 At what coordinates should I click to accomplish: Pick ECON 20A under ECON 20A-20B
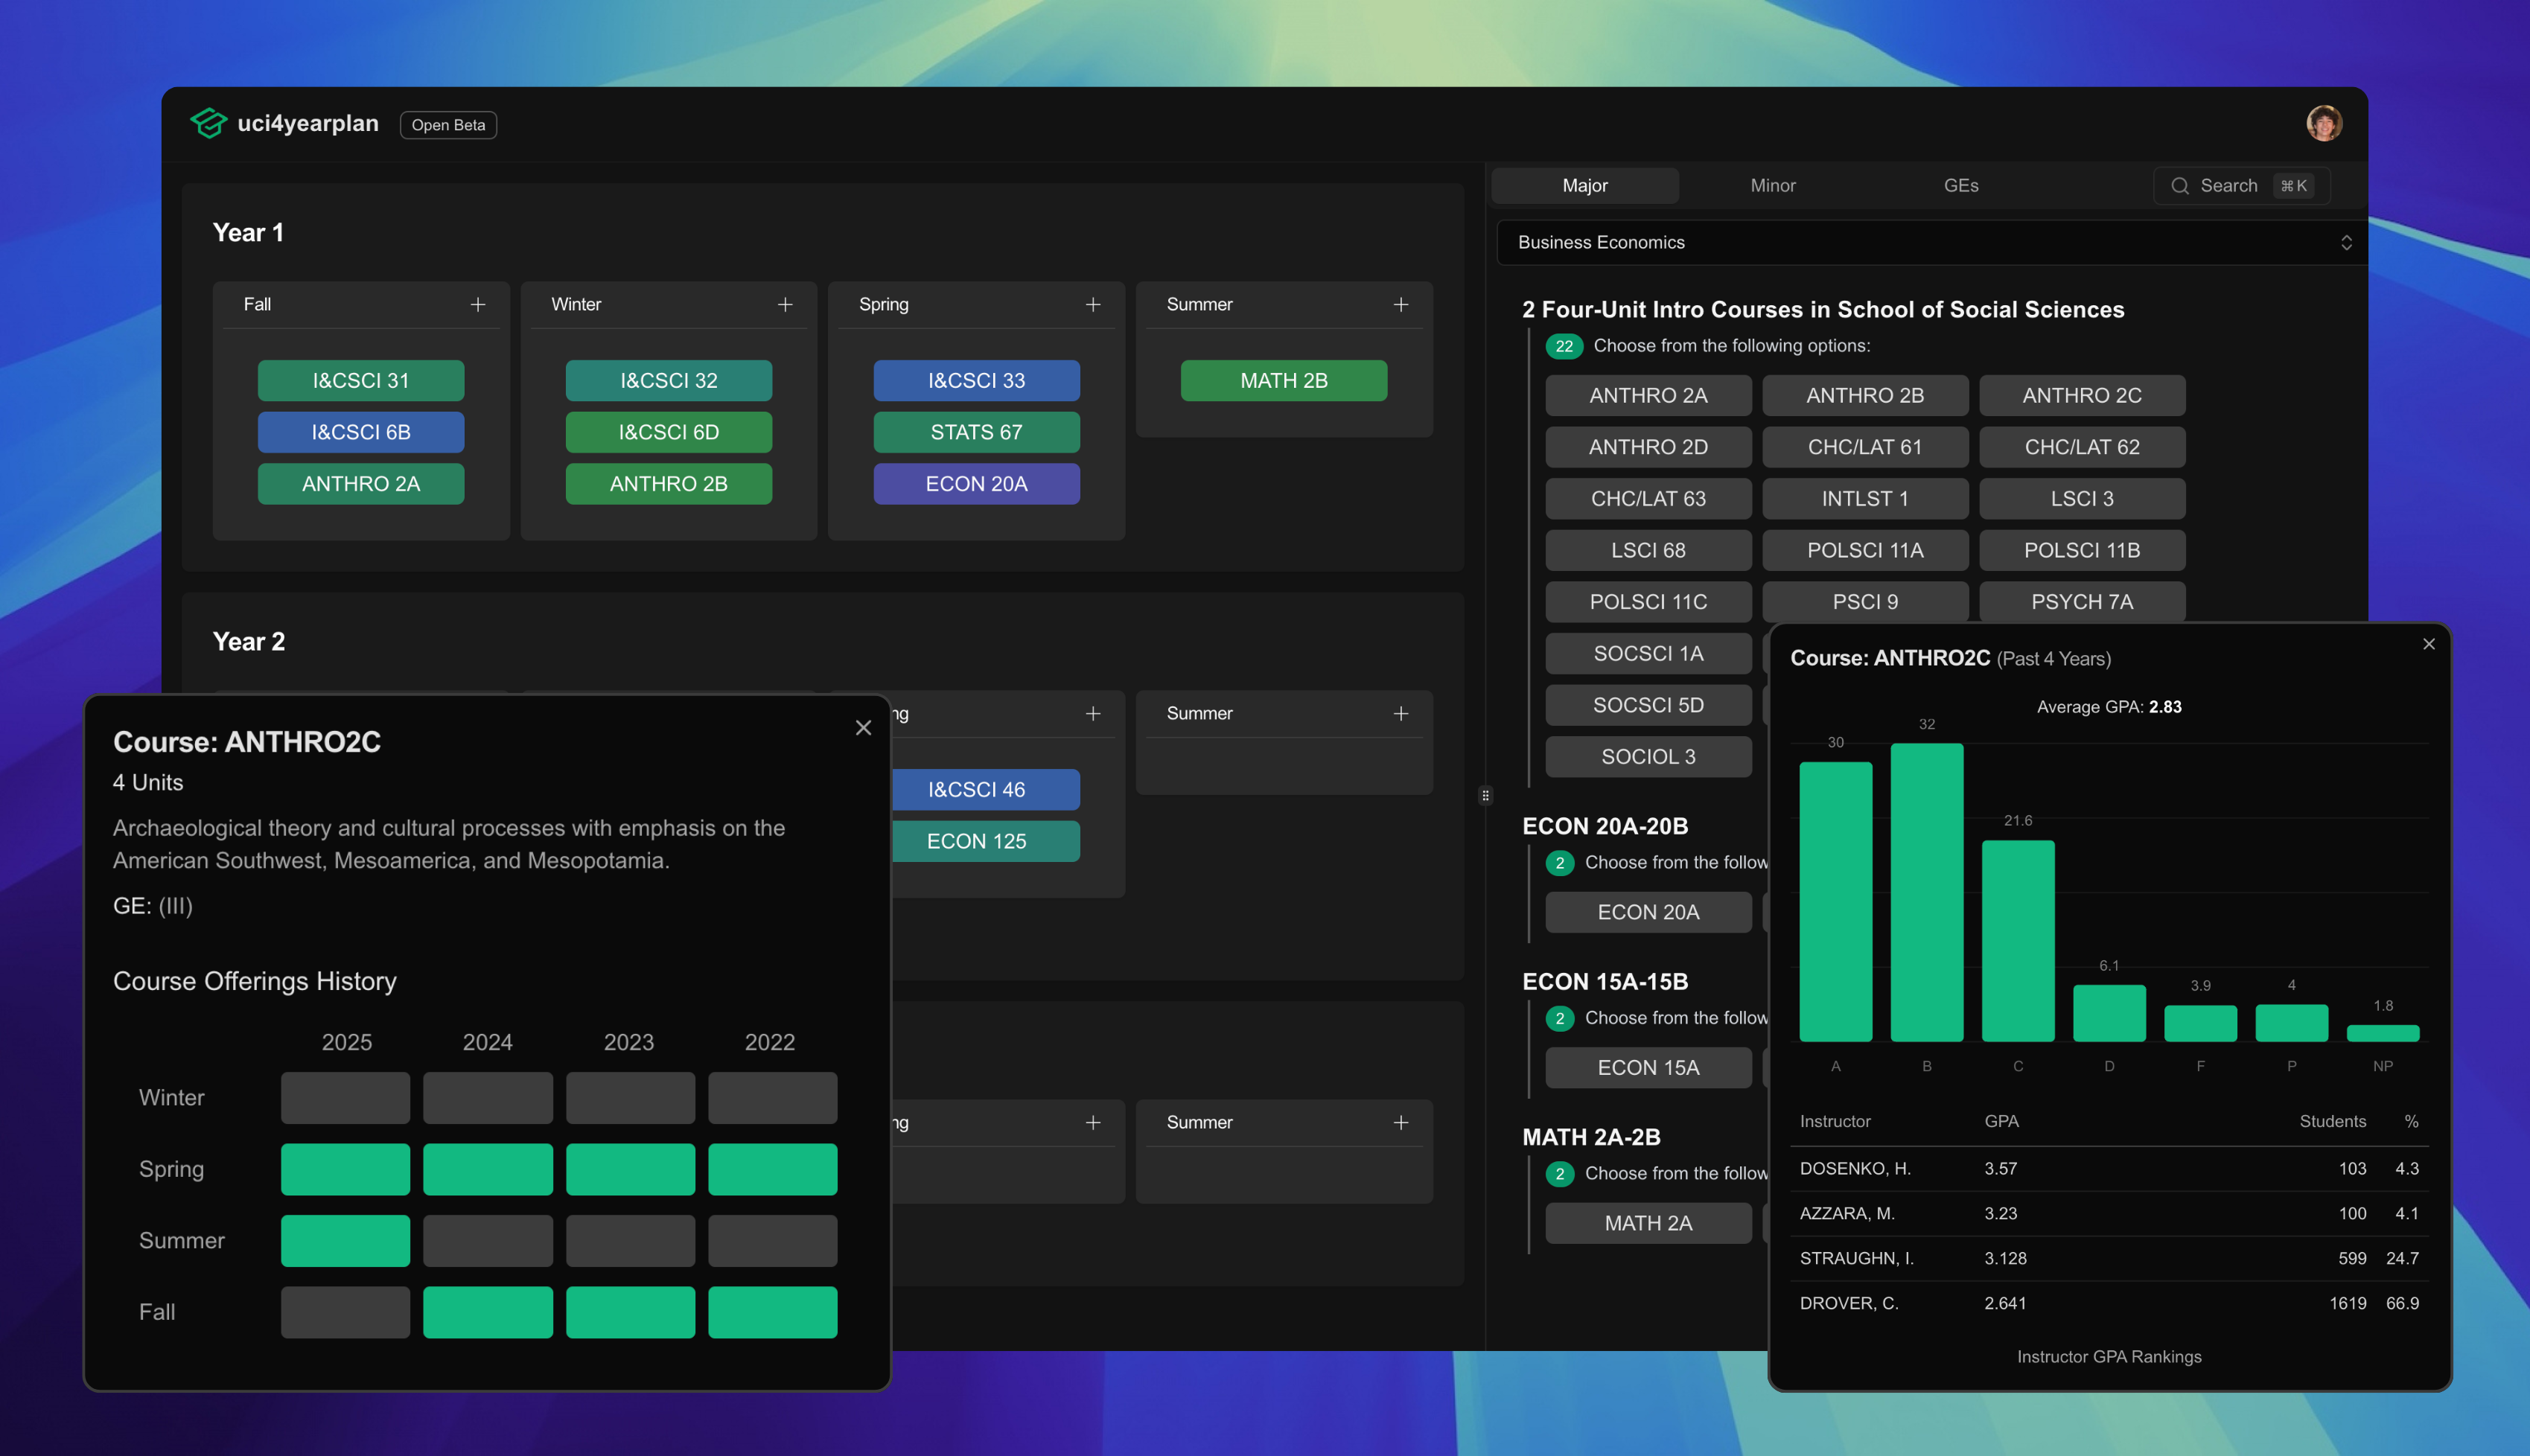tap(1648, 912)
